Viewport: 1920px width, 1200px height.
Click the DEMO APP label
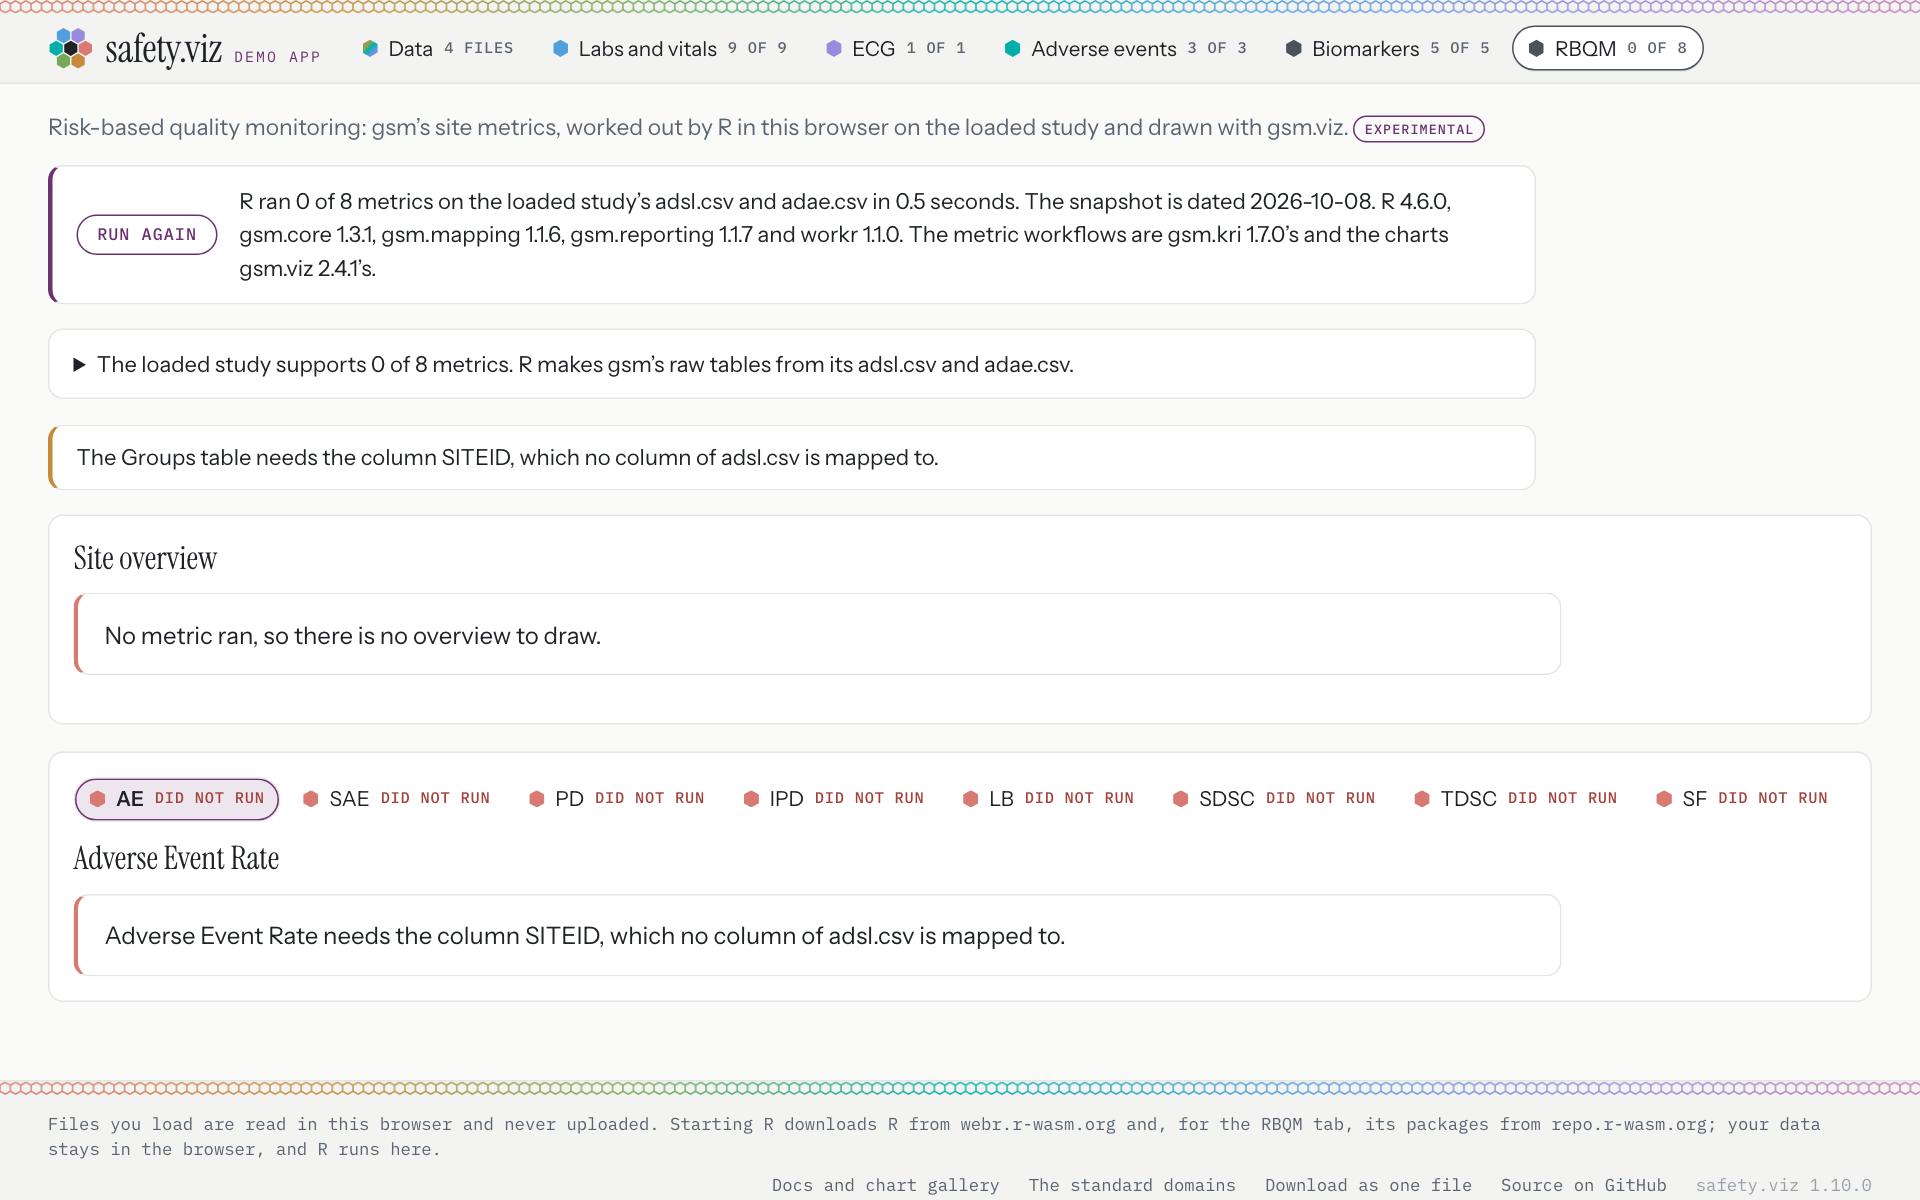[x=277, y=57]
